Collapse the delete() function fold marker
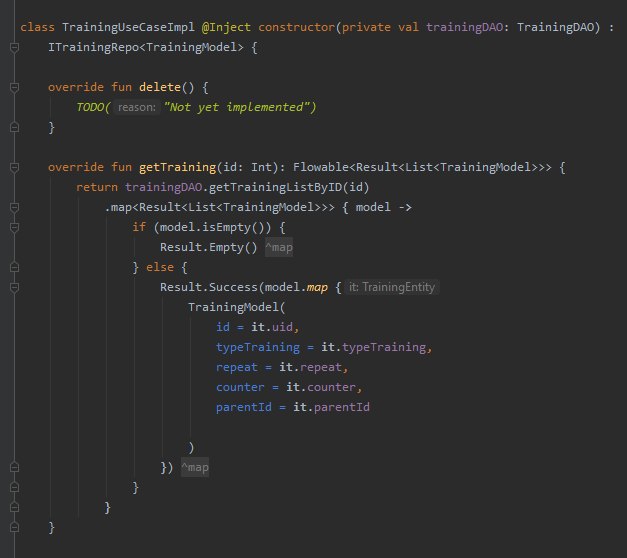627x558 pixels. [14, 88]
